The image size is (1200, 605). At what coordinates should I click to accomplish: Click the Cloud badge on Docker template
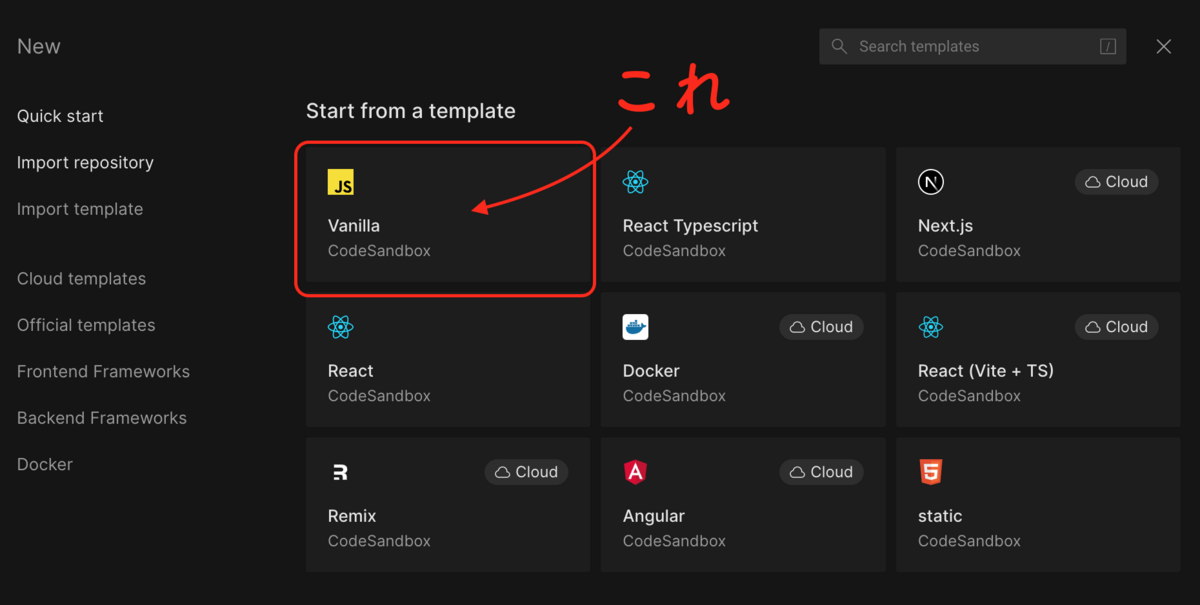click(821, 326)
